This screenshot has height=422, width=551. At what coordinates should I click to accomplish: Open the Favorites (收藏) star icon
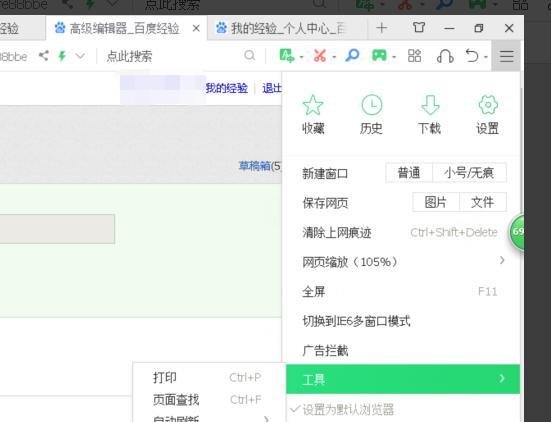tap(313, 105)
